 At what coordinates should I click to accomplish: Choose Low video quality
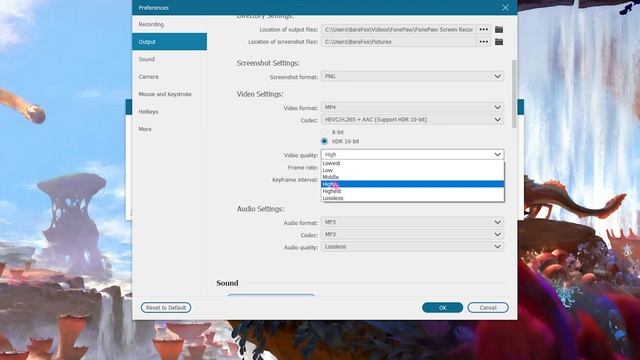pos(412,170)
